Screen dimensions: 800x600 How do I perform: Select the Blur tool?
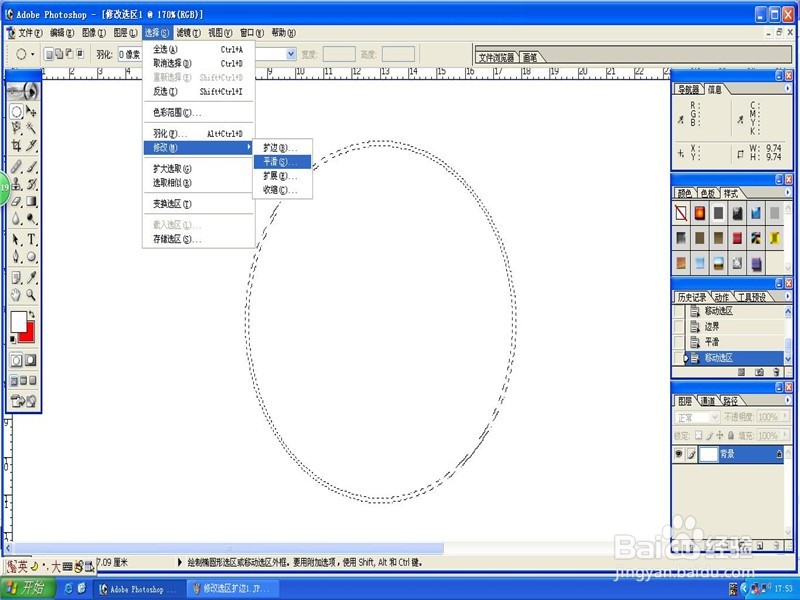tap(16, 218)
